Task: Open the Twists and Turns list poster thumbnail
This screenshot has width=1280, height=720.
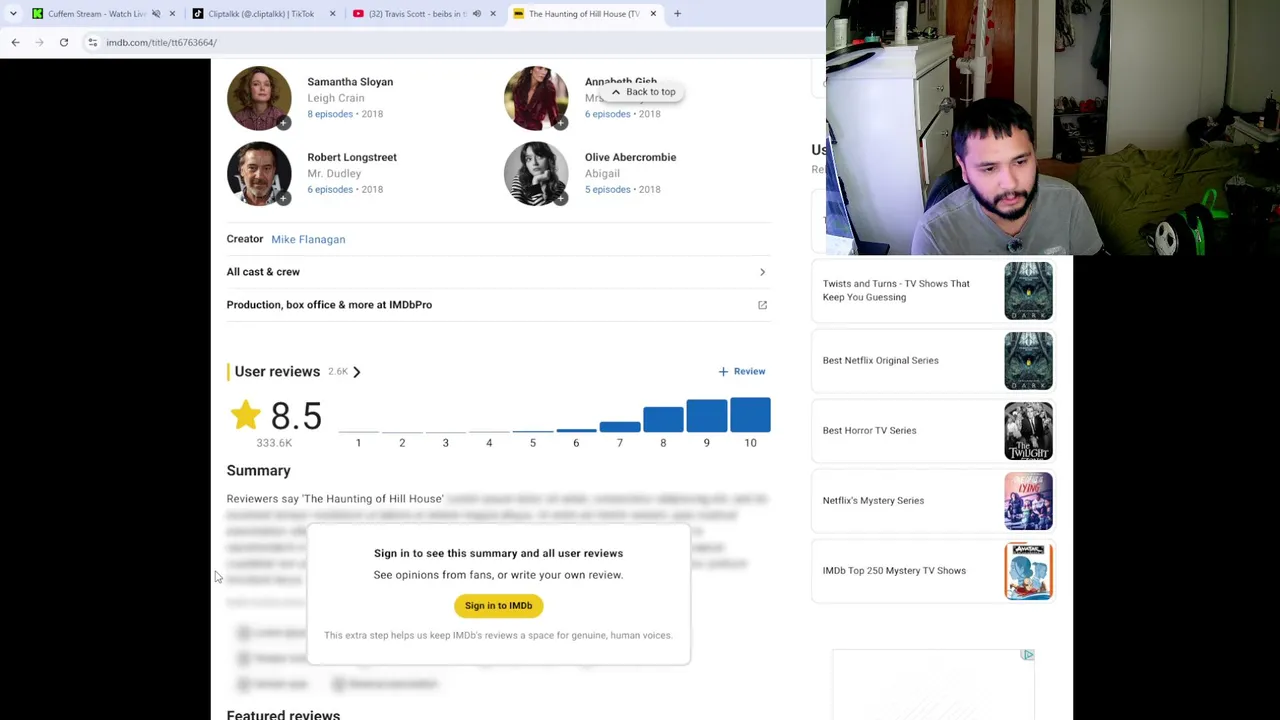Action: (1028, 290)
